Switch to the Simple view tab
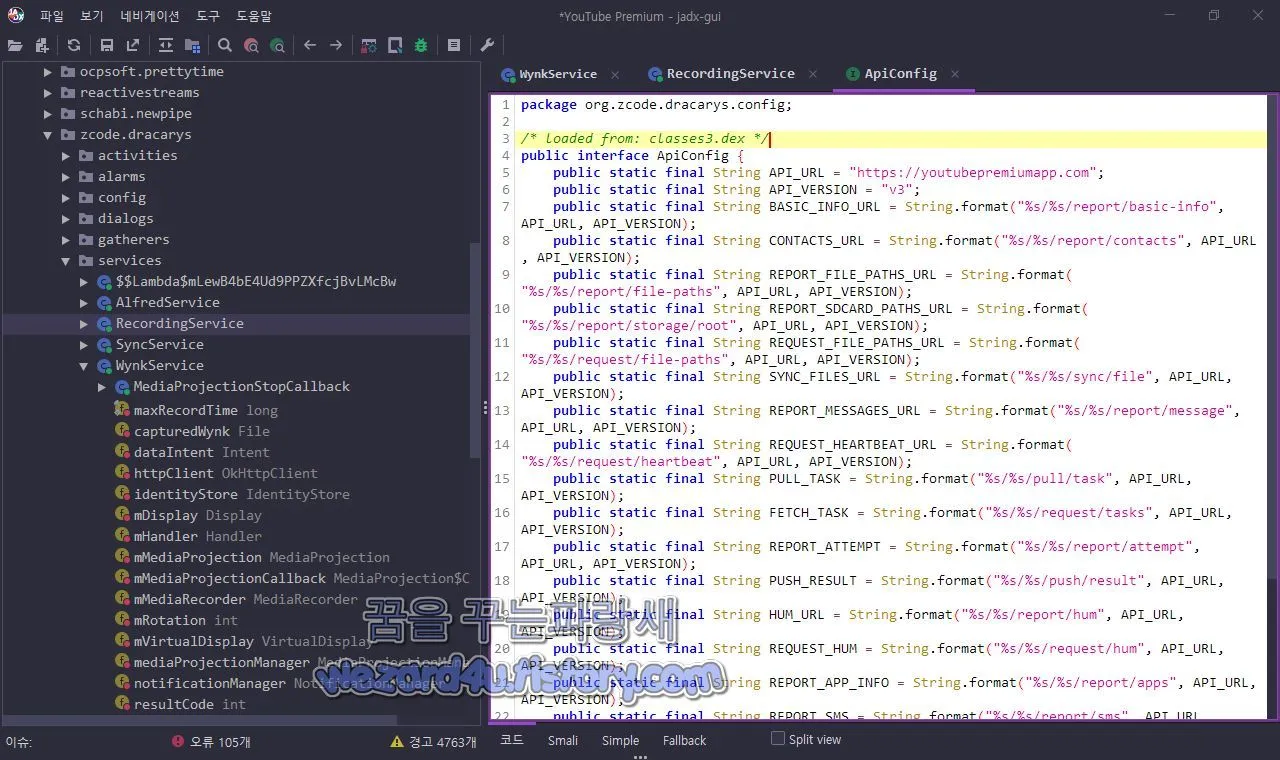1280x760 pixels. 620,741
